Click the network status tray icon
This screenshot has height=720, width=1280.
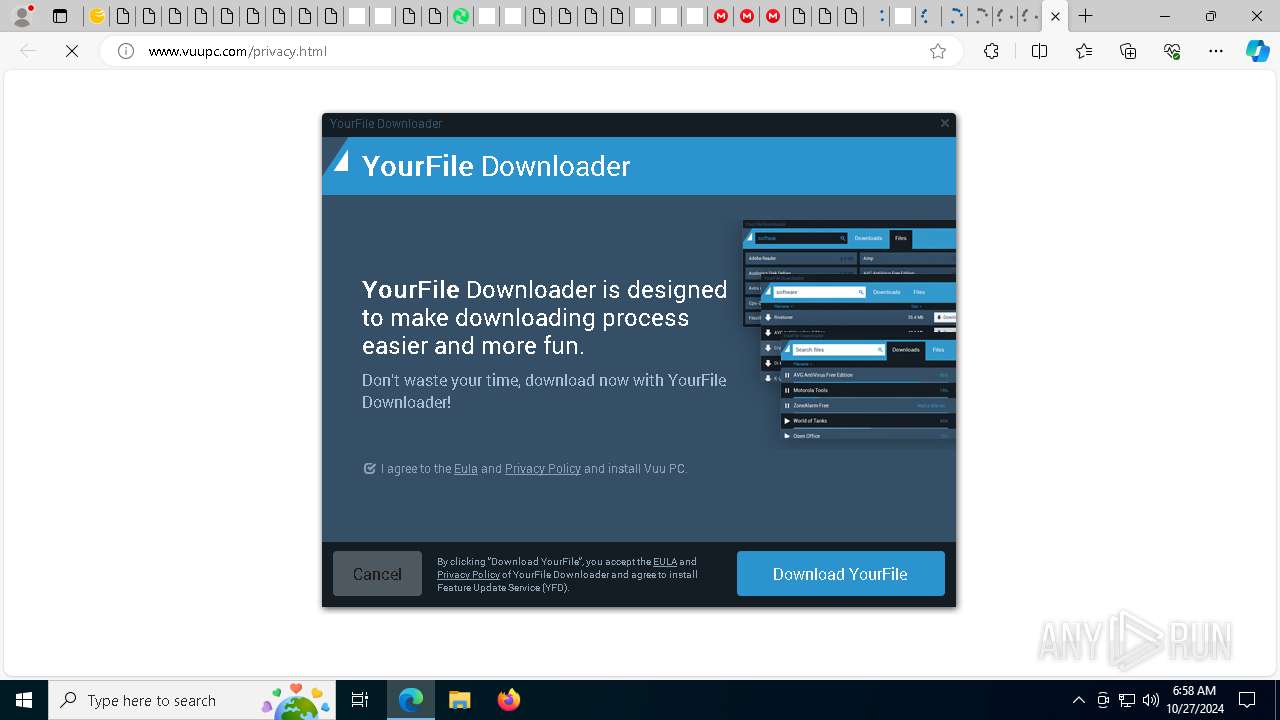1127,700
